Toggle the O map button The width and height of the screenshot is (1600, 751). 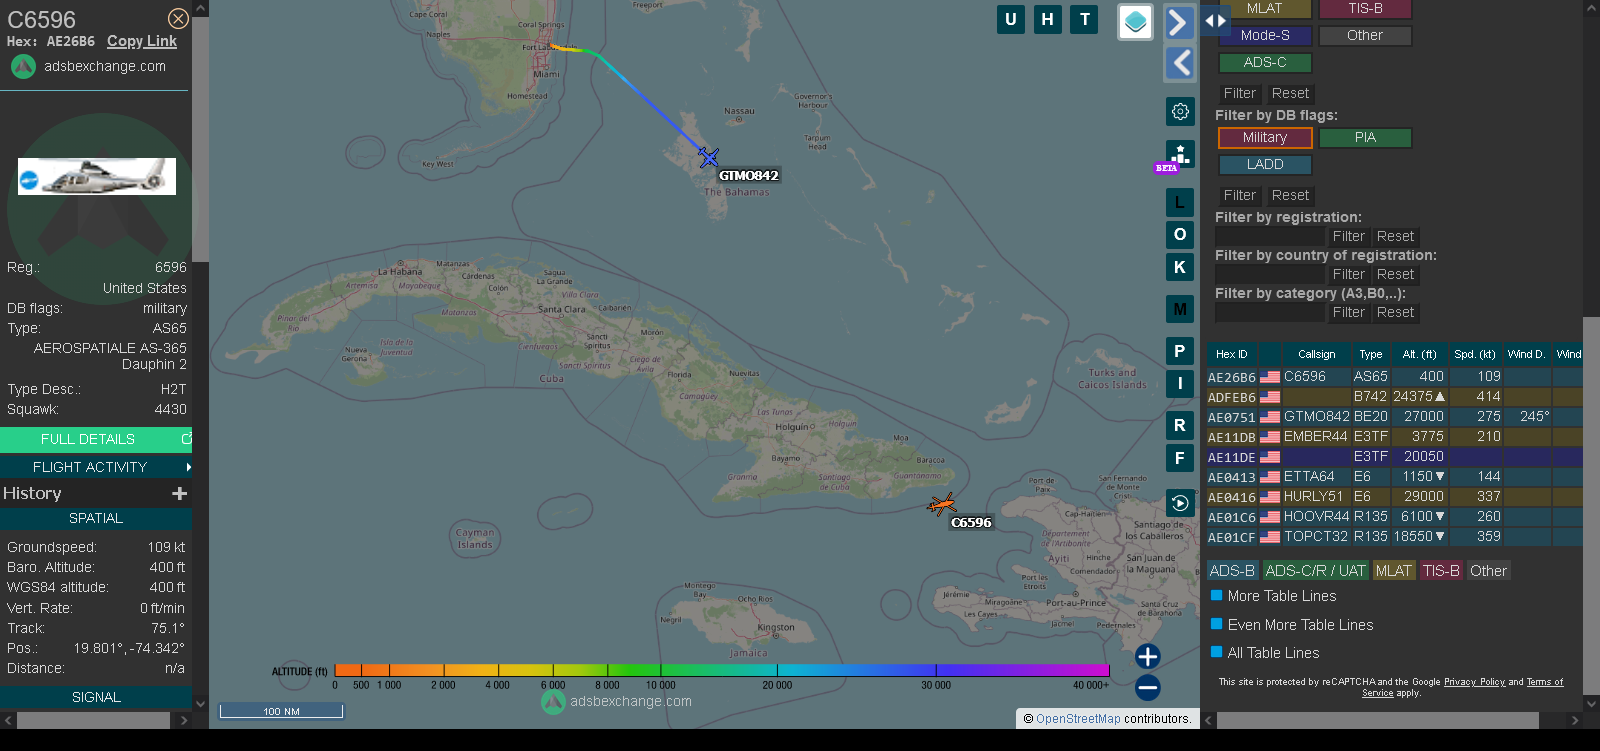click(x=1180, y=234)
